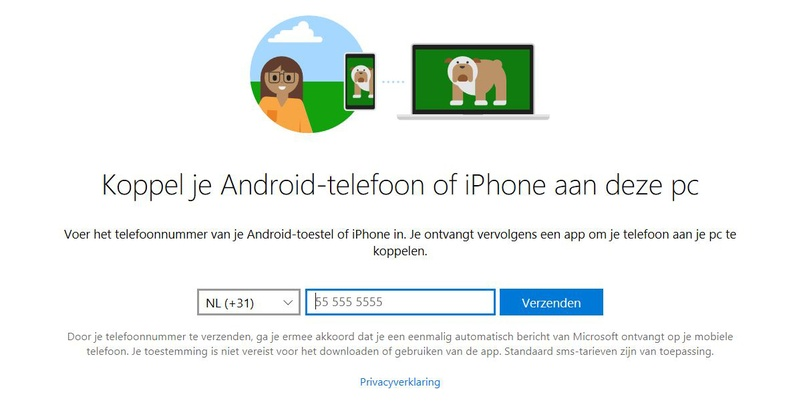Open the NL (+31) country code dropdown
The image size is (807, 415).
[249, 302]
